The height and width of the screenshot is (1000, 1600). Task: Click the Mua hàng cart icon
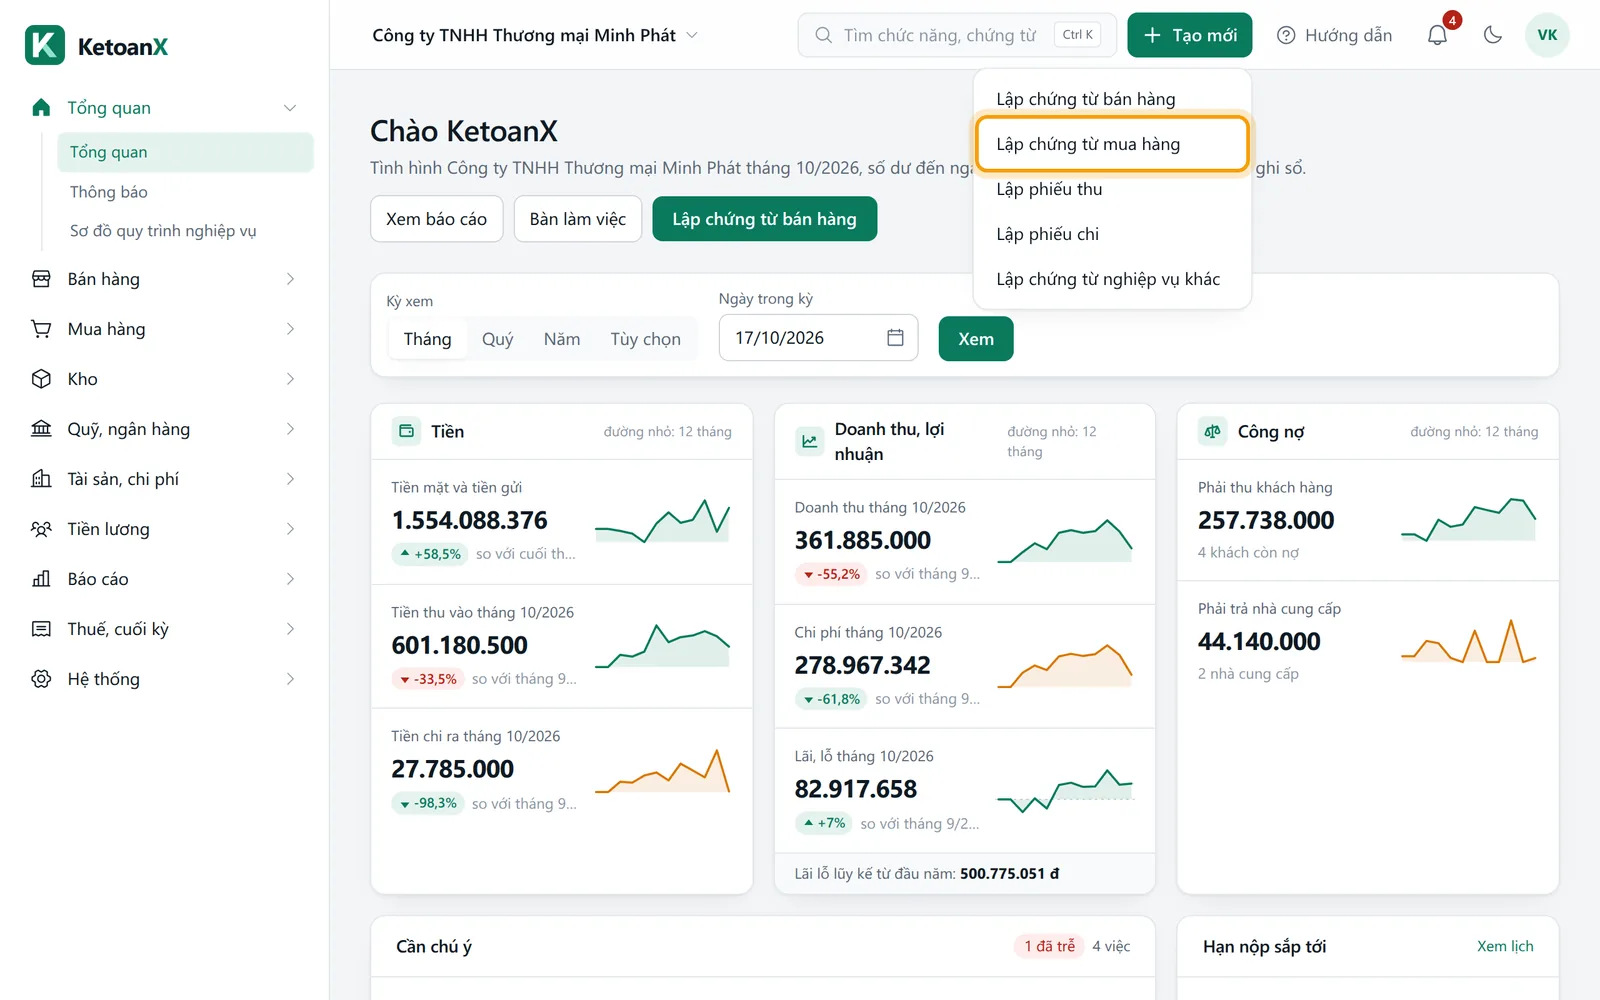[x=41, y=329]
